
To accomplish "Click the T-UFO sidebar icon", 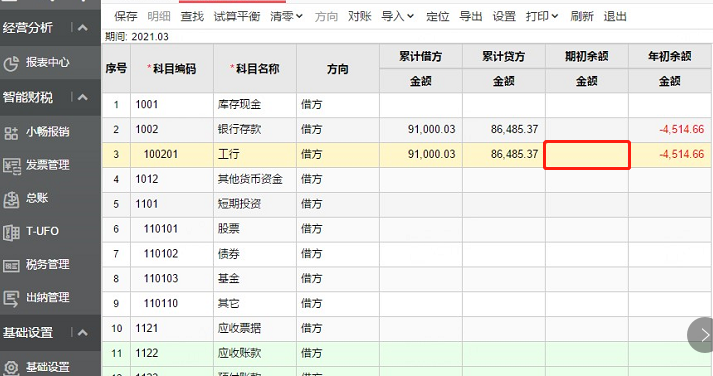I will (11, 232).
